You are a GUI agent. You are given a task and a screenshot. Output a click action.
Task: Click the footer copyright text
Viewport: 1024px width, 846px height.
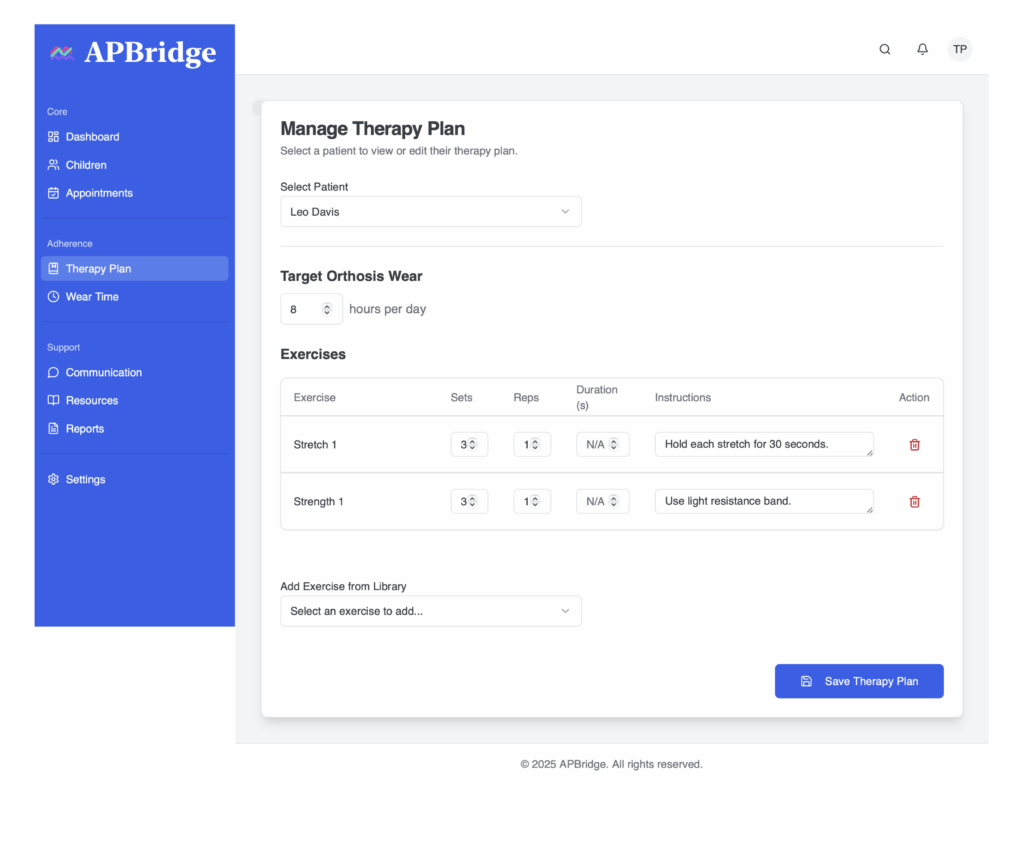click(611, 764)
